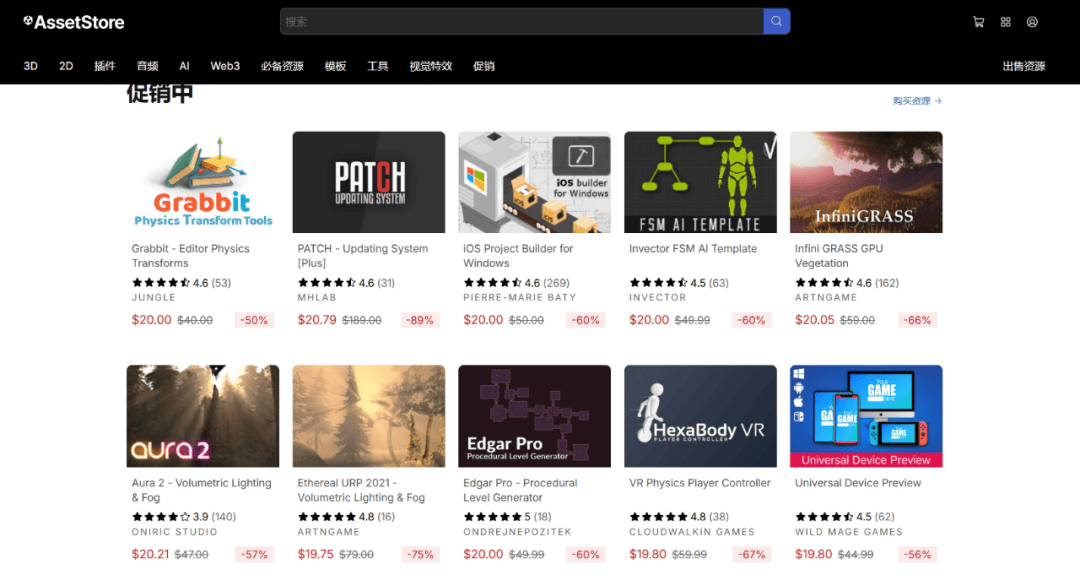The height and width of the screenshot is (575, 1080).
Task: Click publisher name CLOUDWALKIN GAMES
Action: pos(692,532)
